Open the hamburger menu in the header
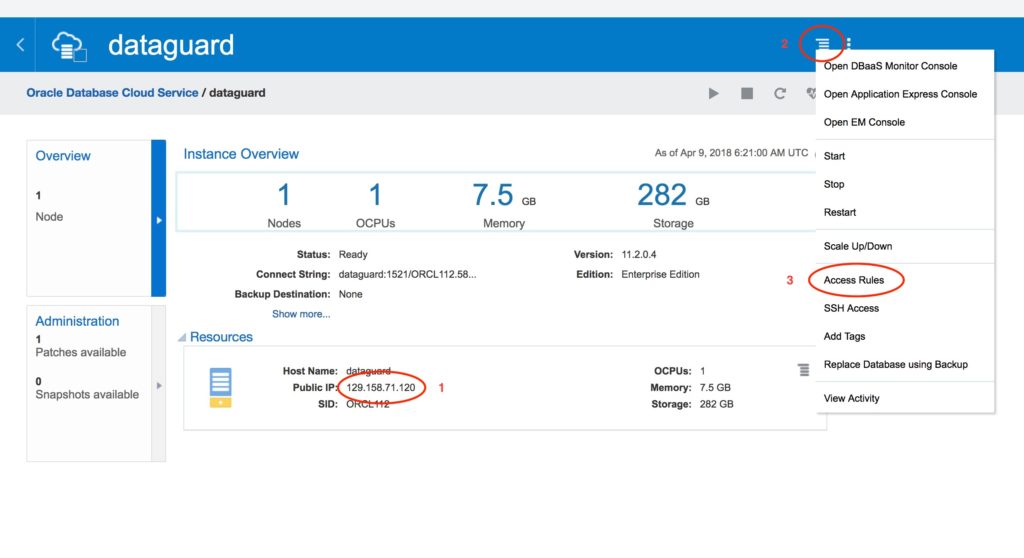Viewport: 1024px width, 558px height. pos(822,43)
